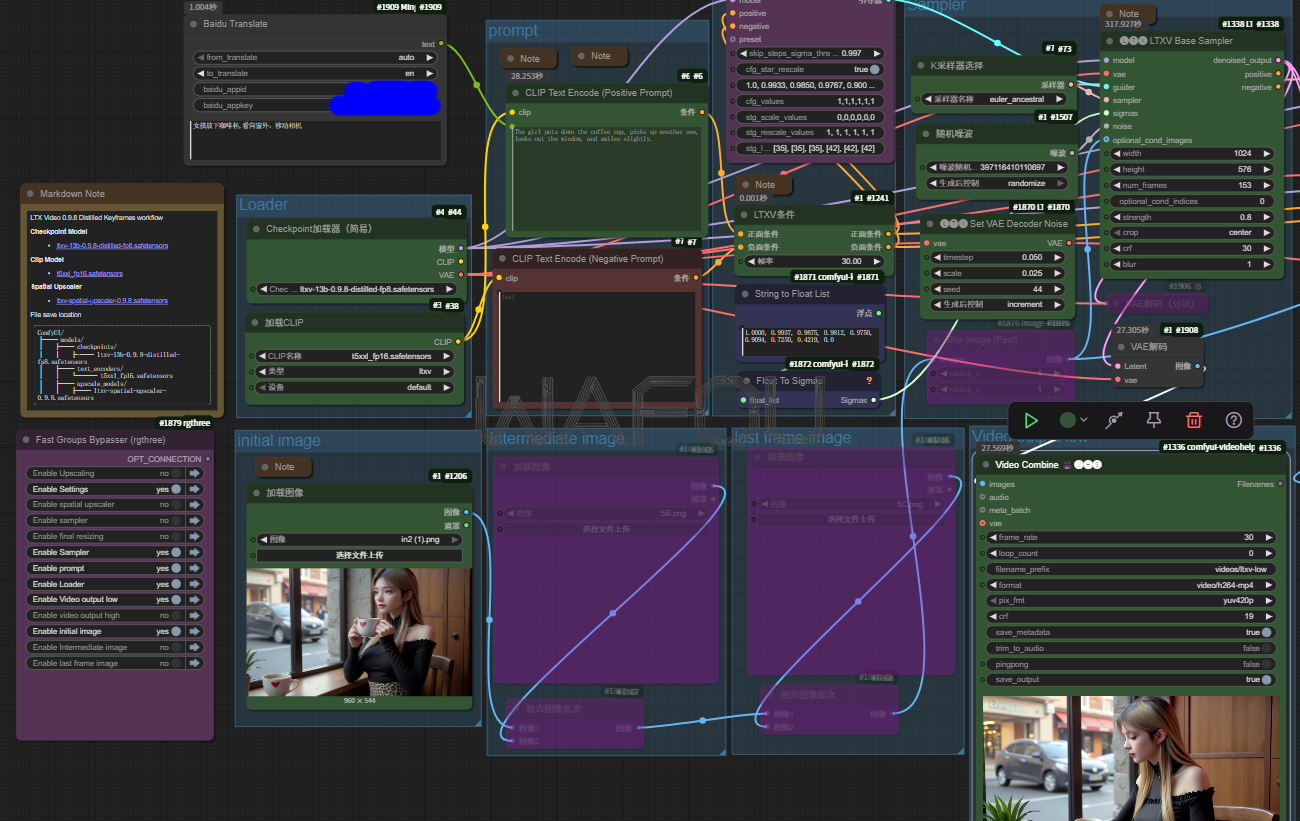Click the arrow icon next to Enable Loader
This screenshot has height=821, width=1300.
click(195, 584)
